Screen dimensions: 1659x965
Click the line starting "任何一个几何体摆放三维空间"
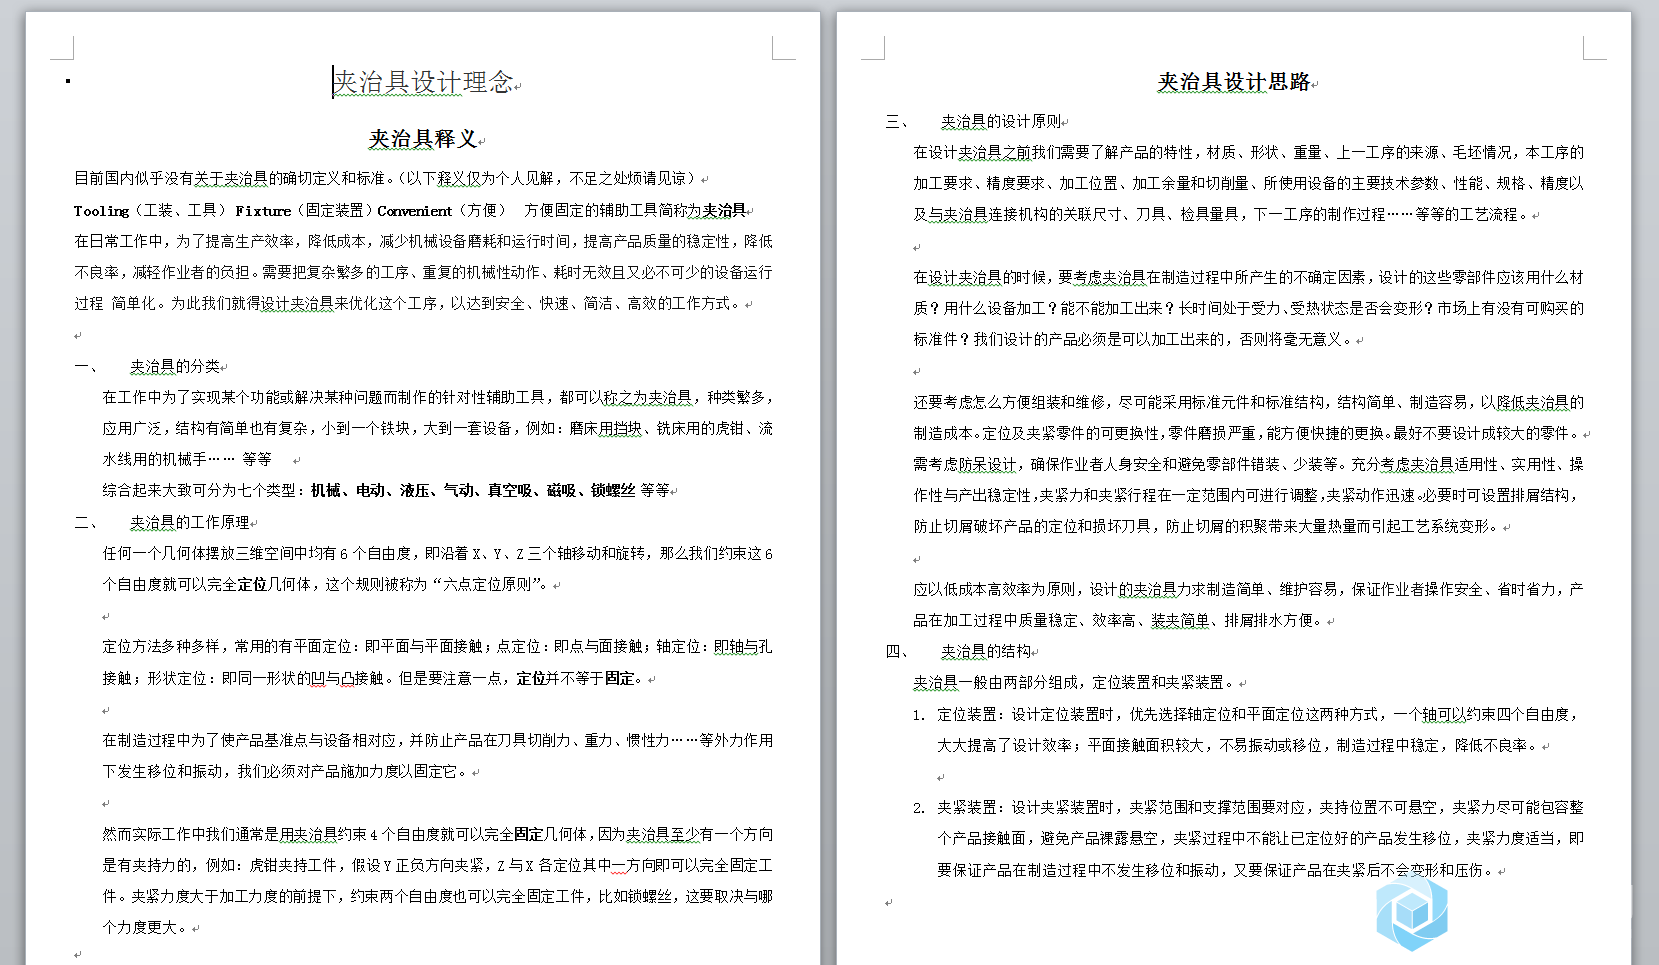coord(437,553)
